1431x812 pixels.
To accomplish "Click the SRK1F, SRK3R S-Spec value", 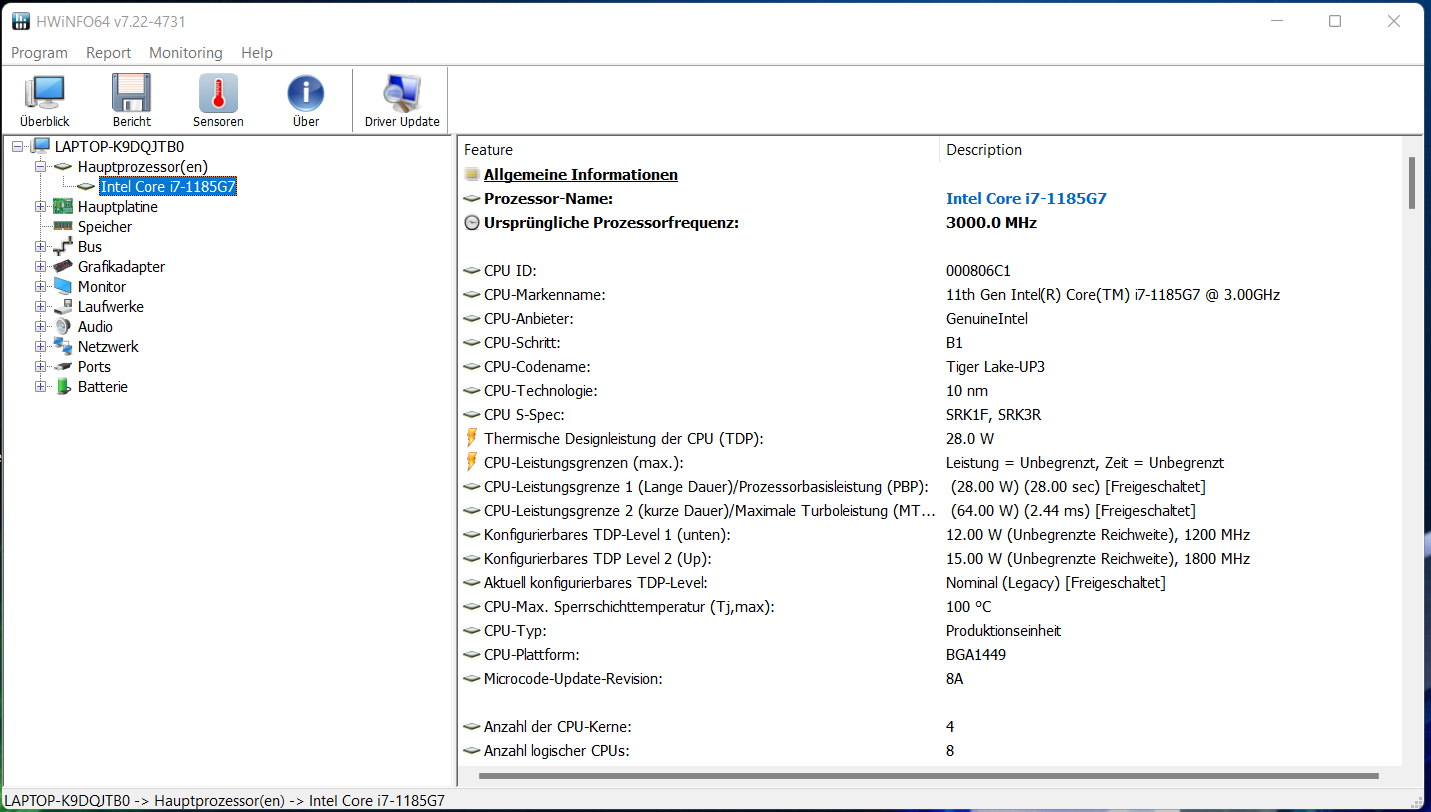I will pyautogui.click(x=994, y=415).
